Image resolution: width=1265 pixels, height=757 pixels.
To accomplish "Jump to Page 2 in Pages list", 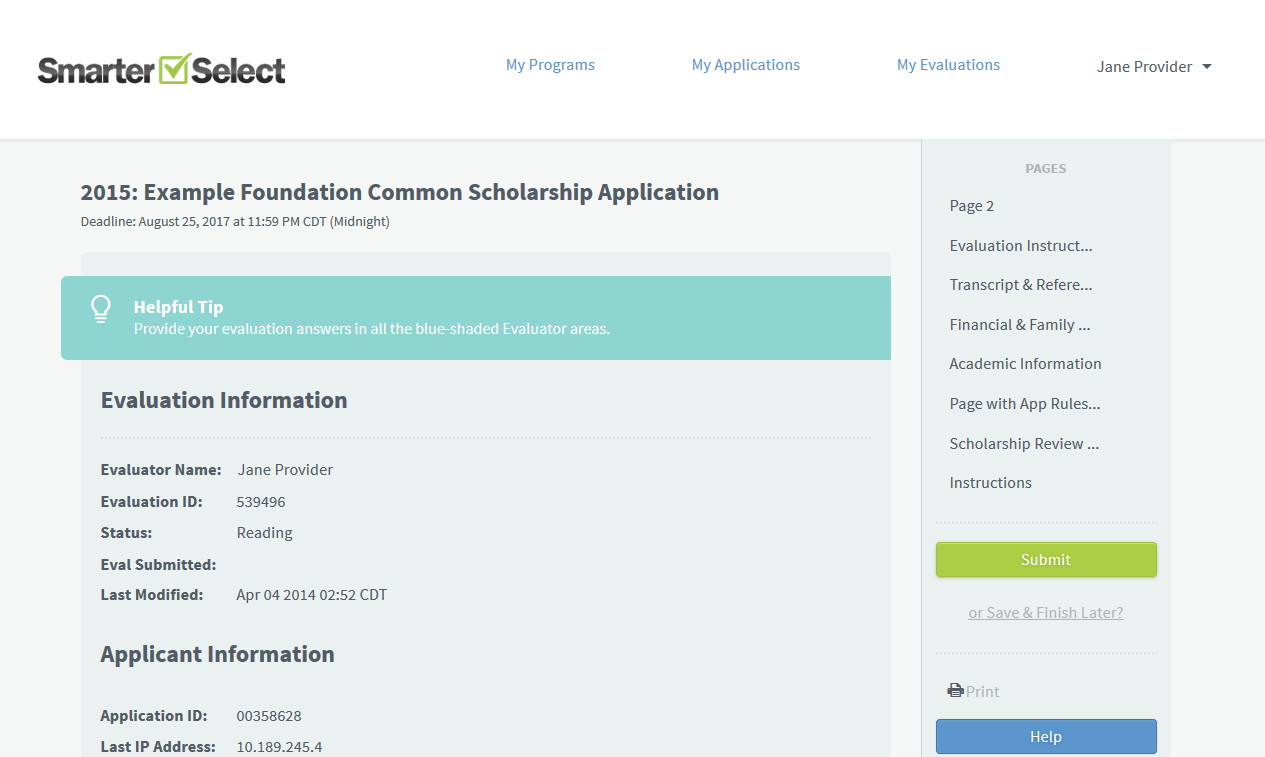I will 971,206.
